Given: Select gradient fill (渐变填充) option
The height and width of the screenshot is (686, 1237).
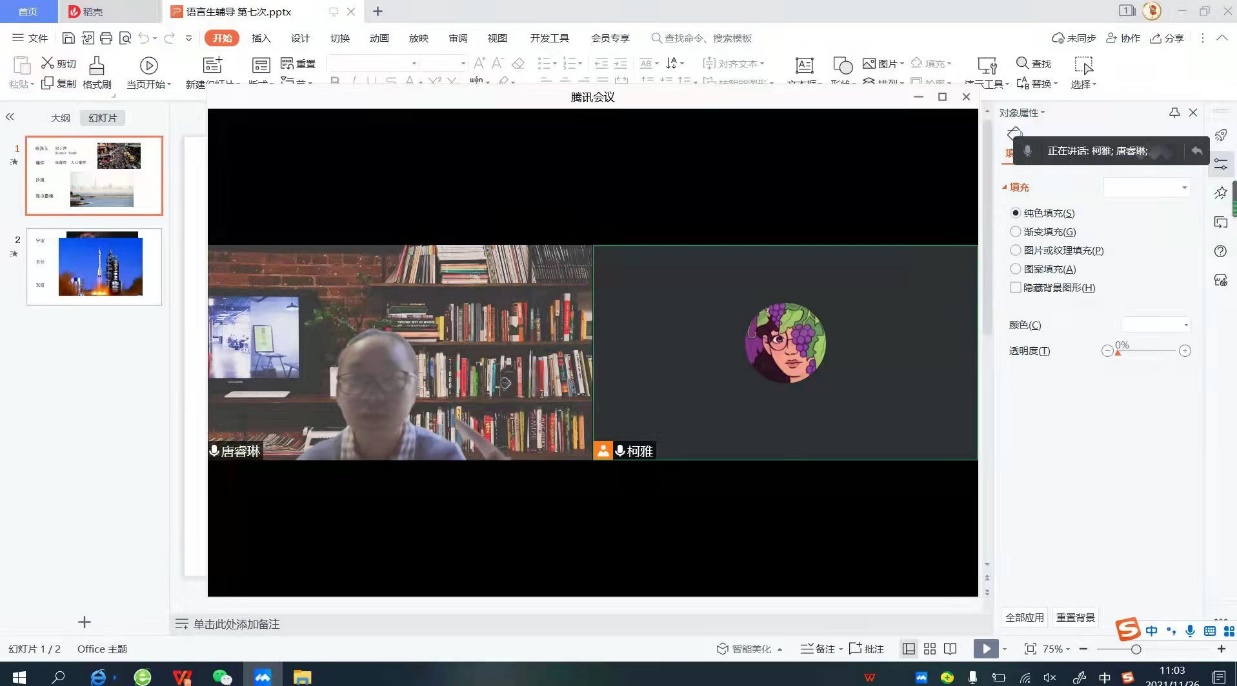Looking at the screenshot, I should [x=1016, y=232].
